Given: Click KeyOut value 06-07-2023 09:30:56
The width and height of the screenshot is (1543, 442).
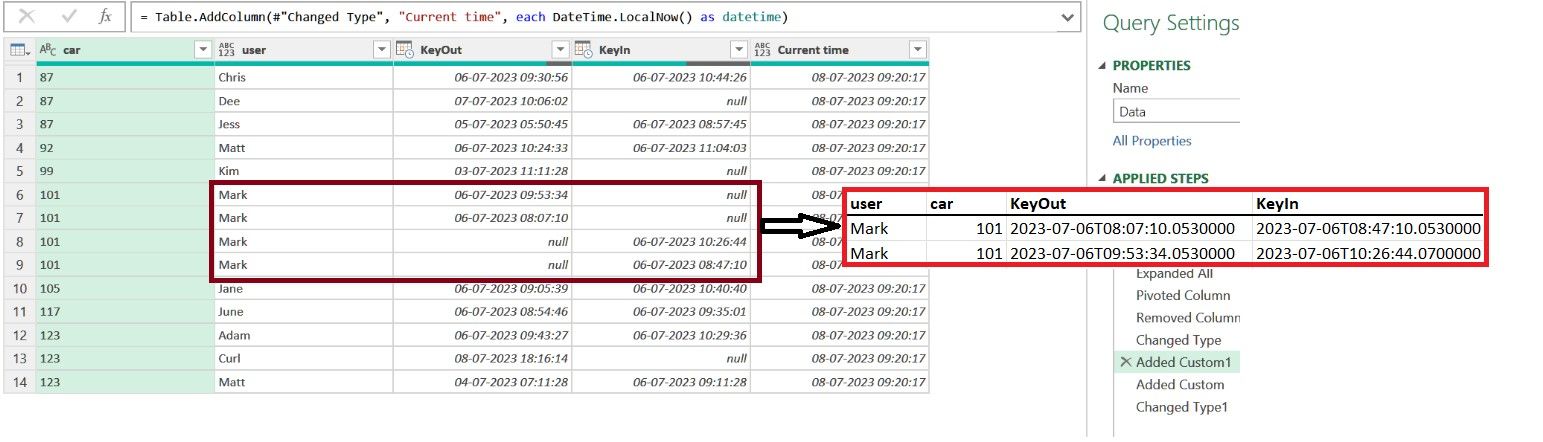Looking at the screenshot, I should 482,77.
